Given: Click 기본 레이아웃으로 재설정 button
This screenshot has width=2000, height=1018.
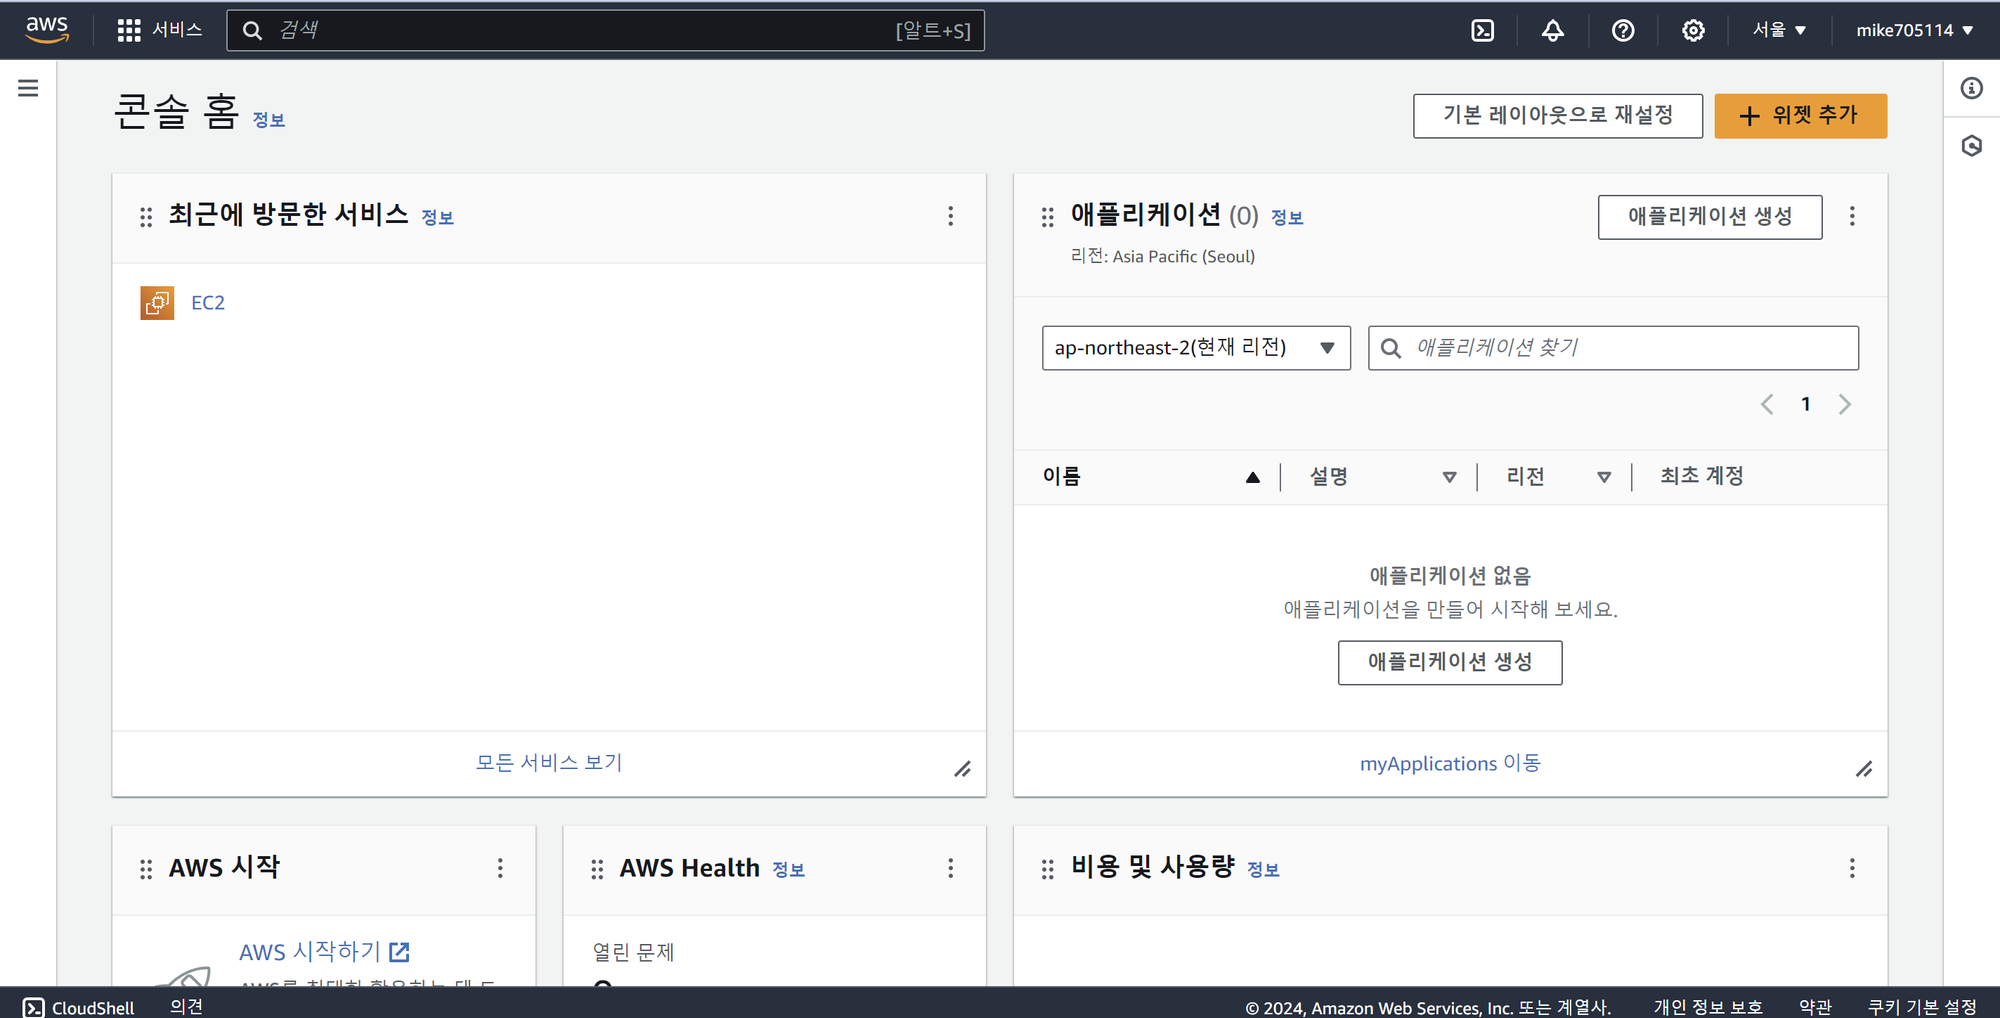Looking at the screenshot, I should point(1558,116).
